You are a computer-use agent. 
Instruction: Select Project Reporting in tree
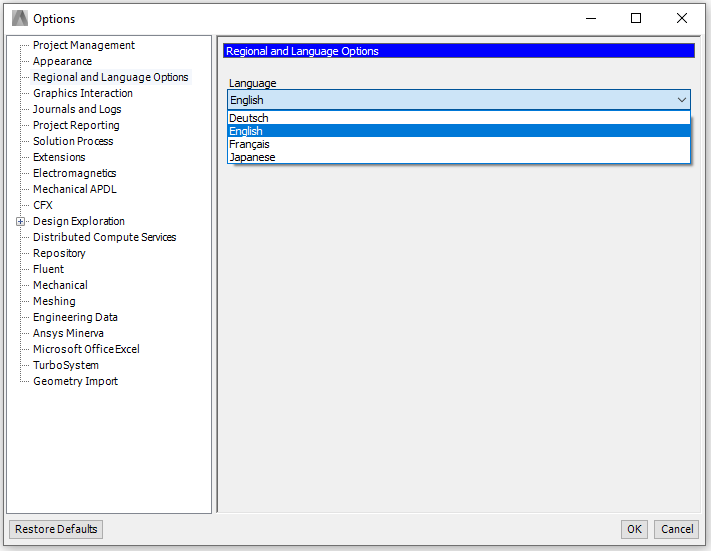pos(76,125)
